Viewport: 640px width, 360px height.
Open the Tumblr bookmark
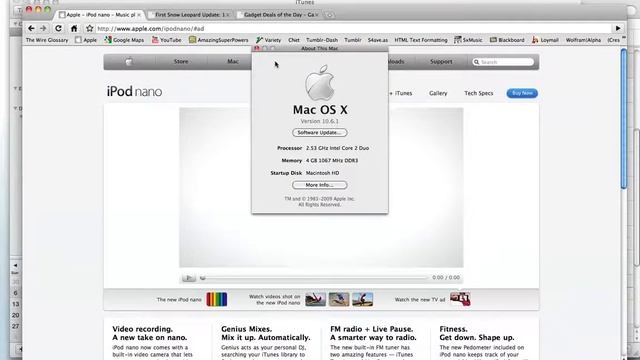tap(353, 40)
